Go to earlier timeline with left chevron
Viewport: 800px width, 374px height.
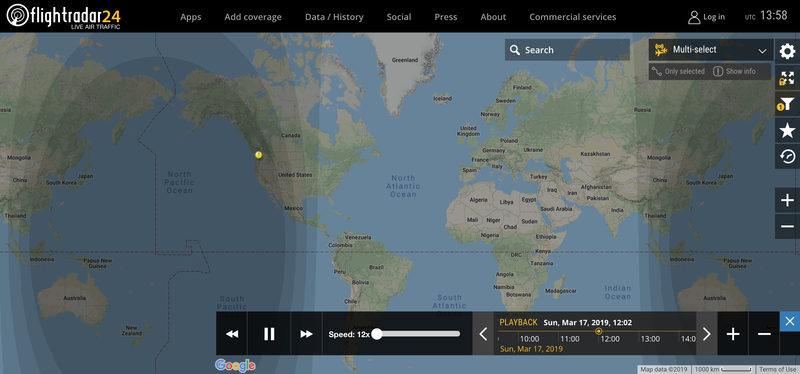tap(483, 334)
